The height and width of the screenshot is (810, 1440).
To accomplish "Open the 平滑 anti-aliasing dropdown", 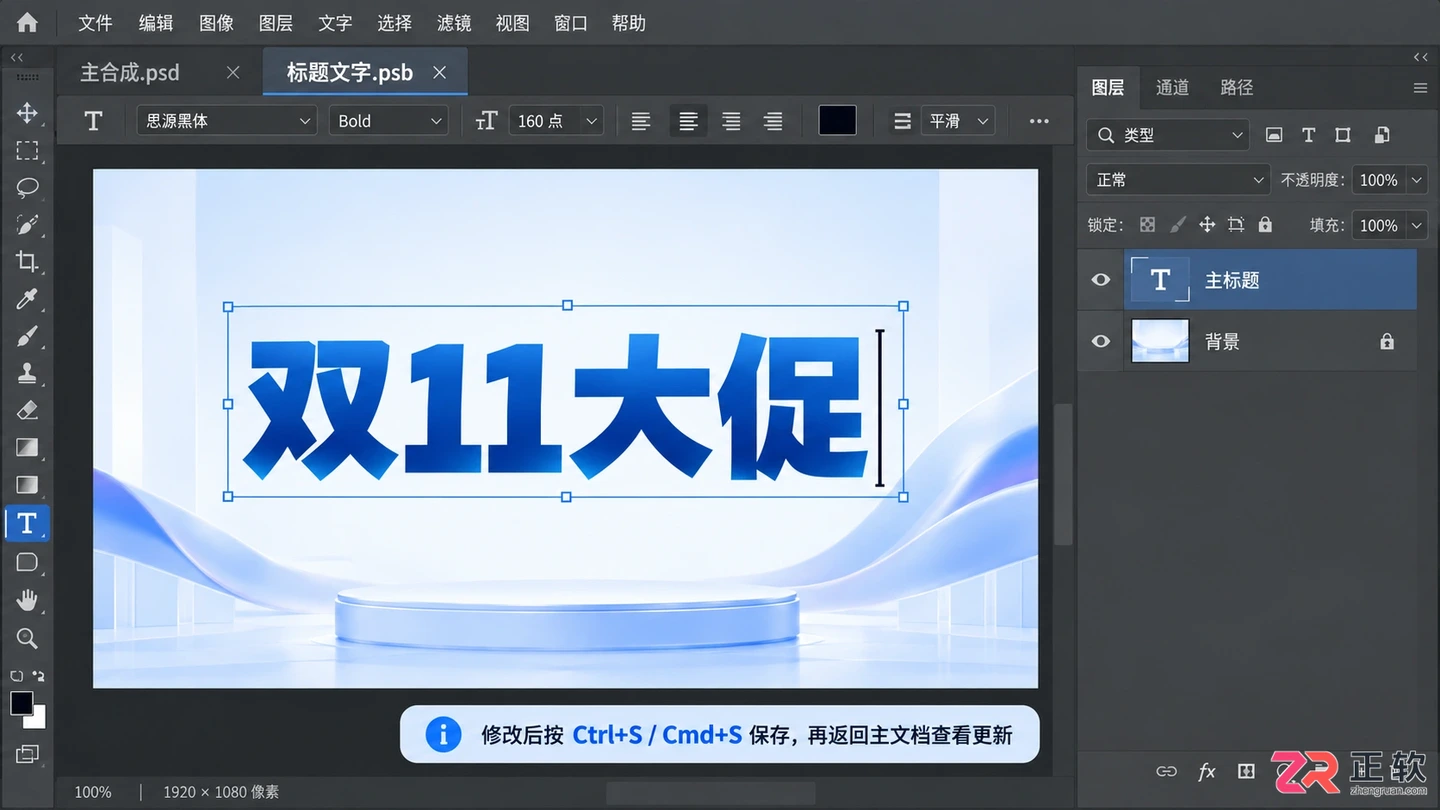I will pyautogui.click(x=956, y=121).
